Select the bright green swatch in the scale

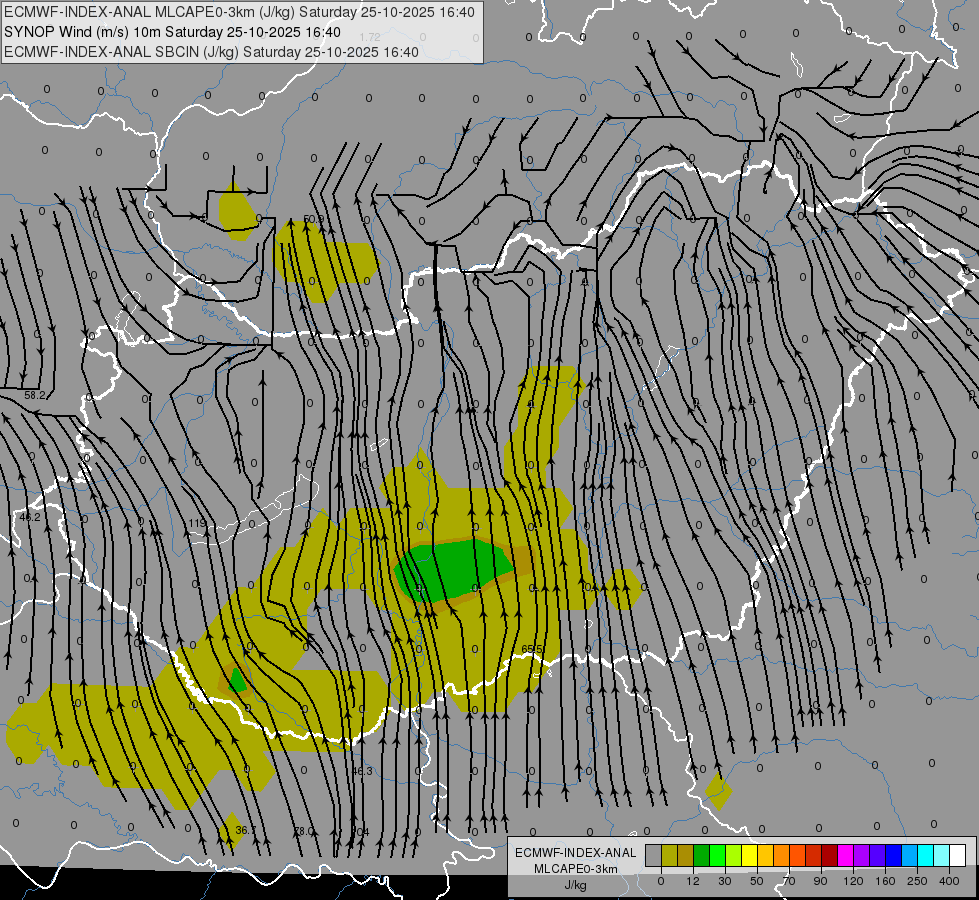(717, 855)
